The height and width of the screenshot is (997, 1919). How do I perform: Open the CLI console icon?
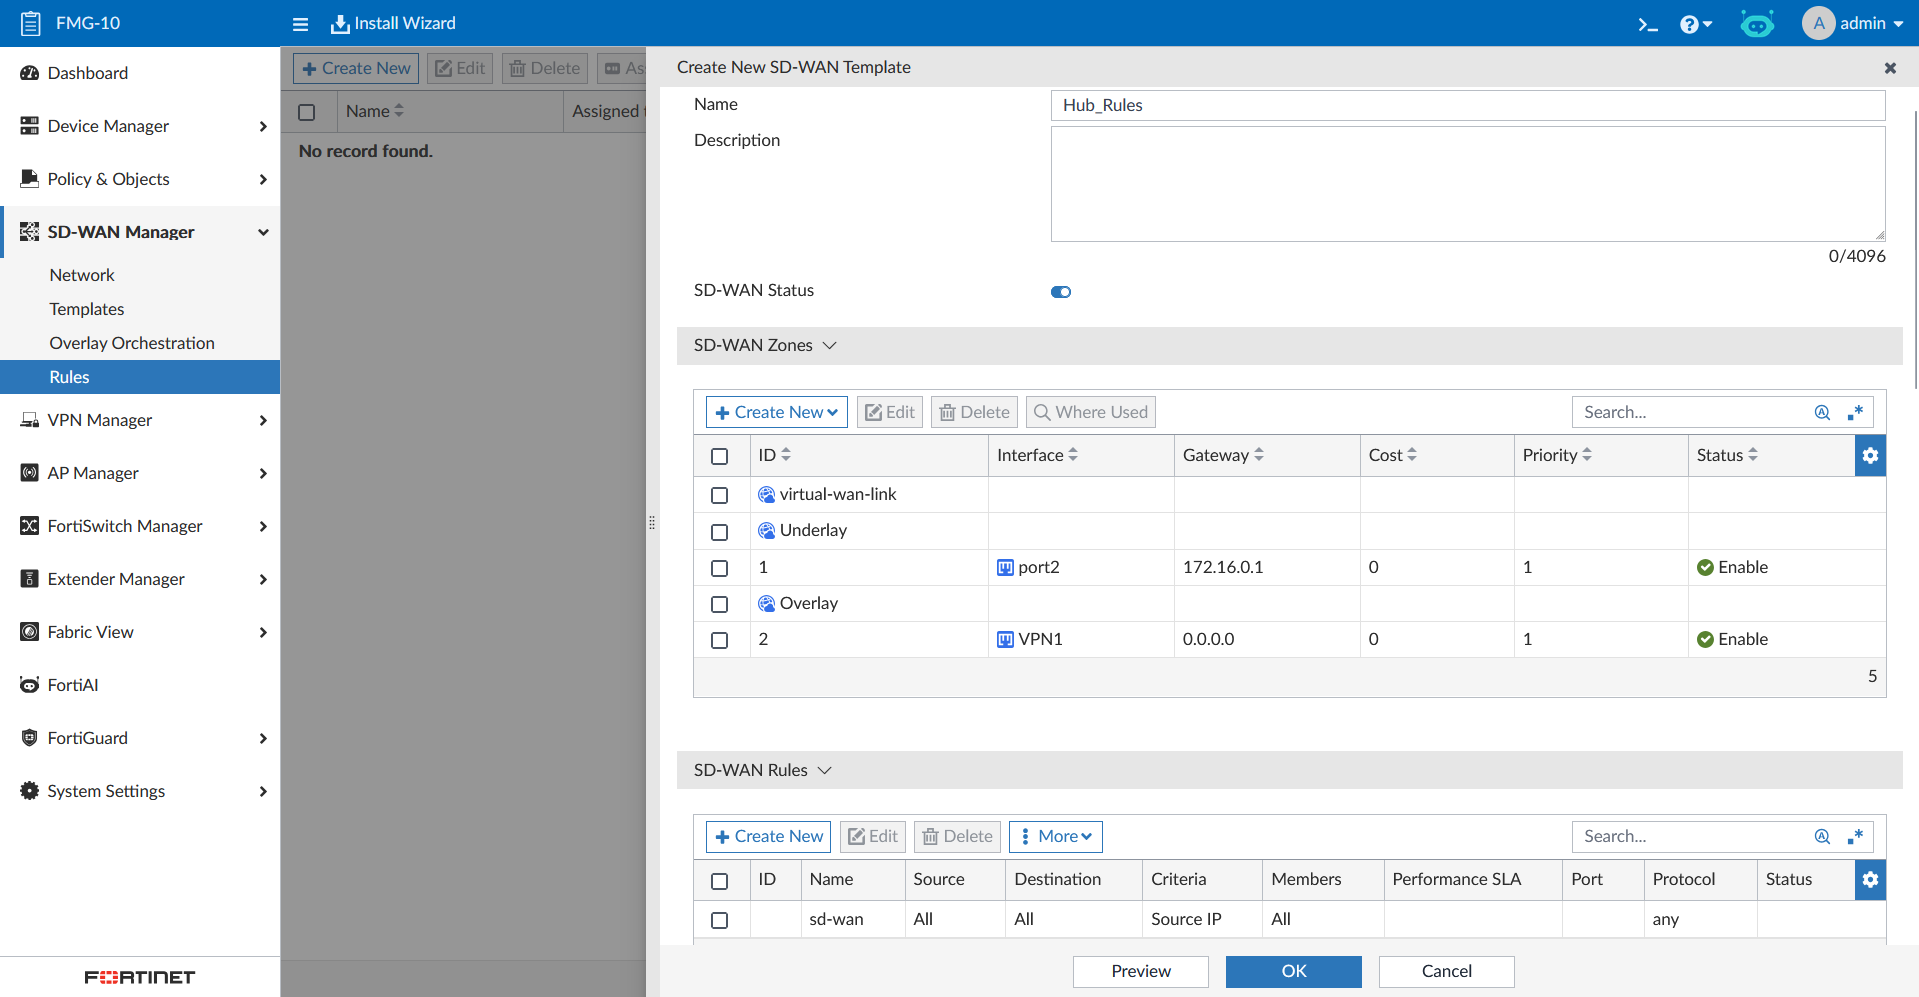1647,24
